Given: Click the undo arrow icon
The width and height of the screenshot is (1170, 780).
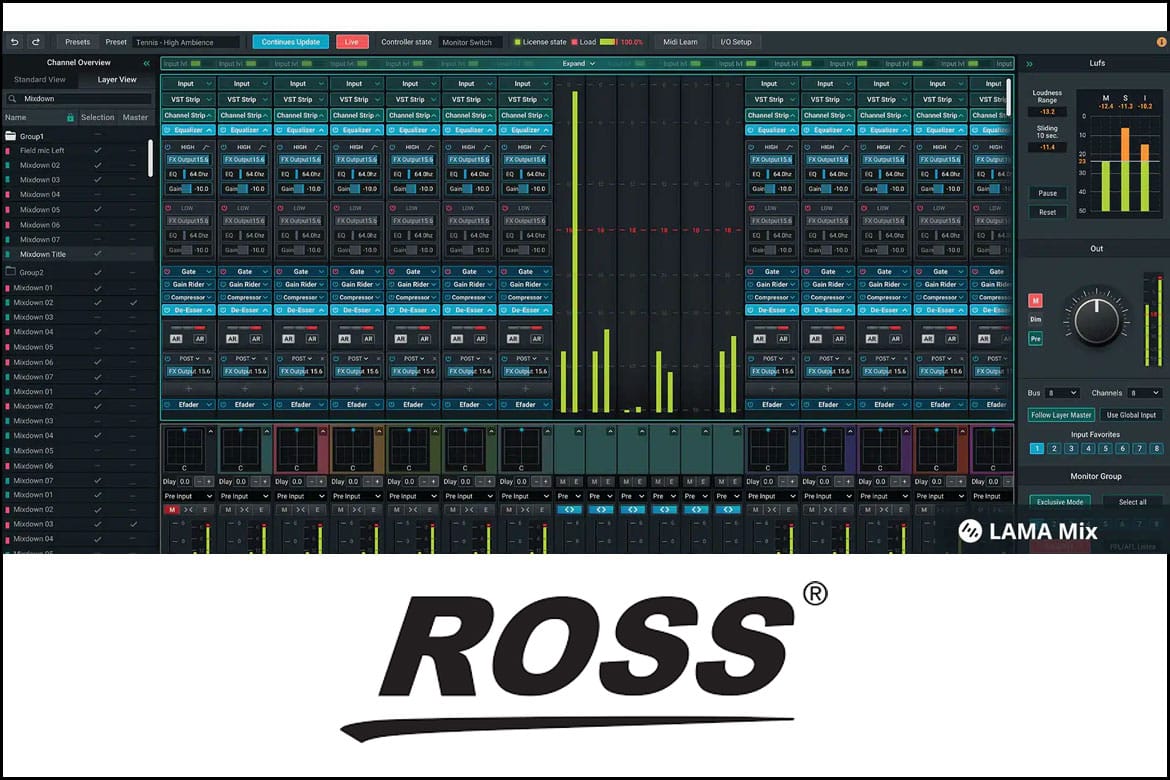Looking at the screenshot, I should coord(14,42).
